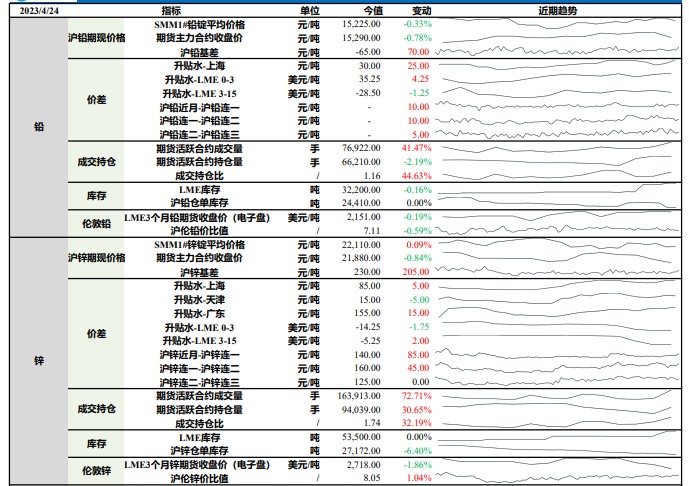
Task: Click the value 2,718.00
Action: tap(363, 465)
